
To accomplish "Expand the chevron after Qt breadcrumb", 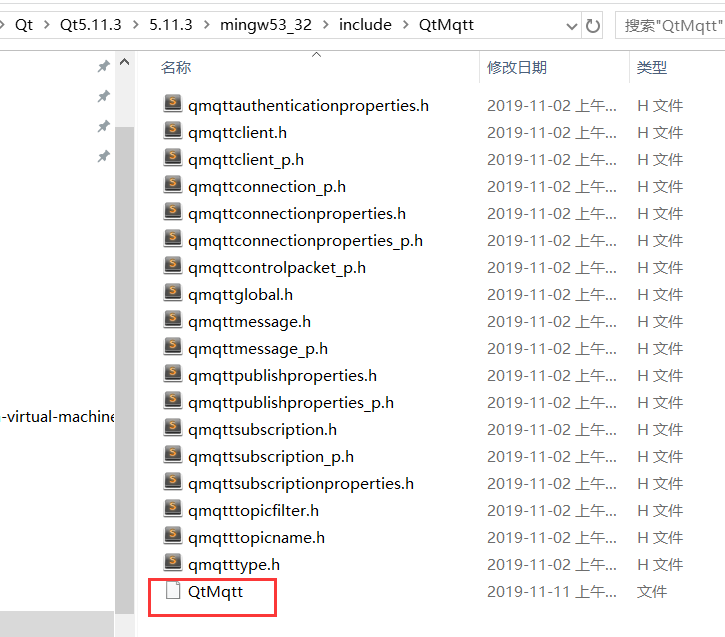I will pyautogui.click(x=47, y=24).
